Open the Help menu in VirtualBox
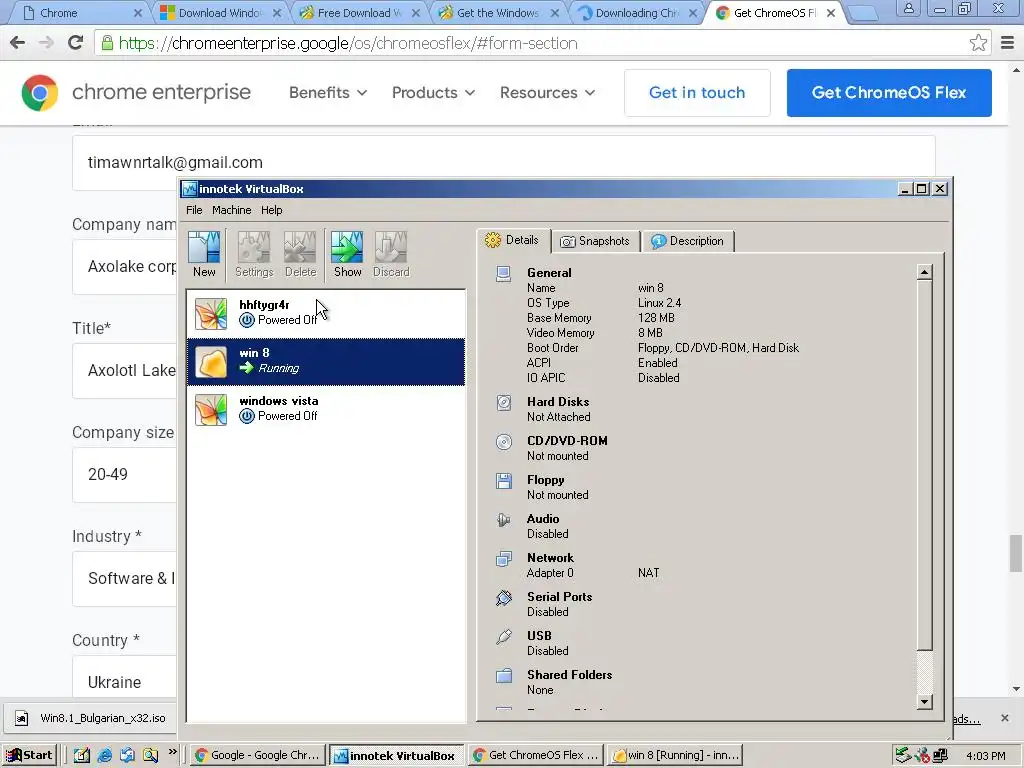 click(272, 210)
